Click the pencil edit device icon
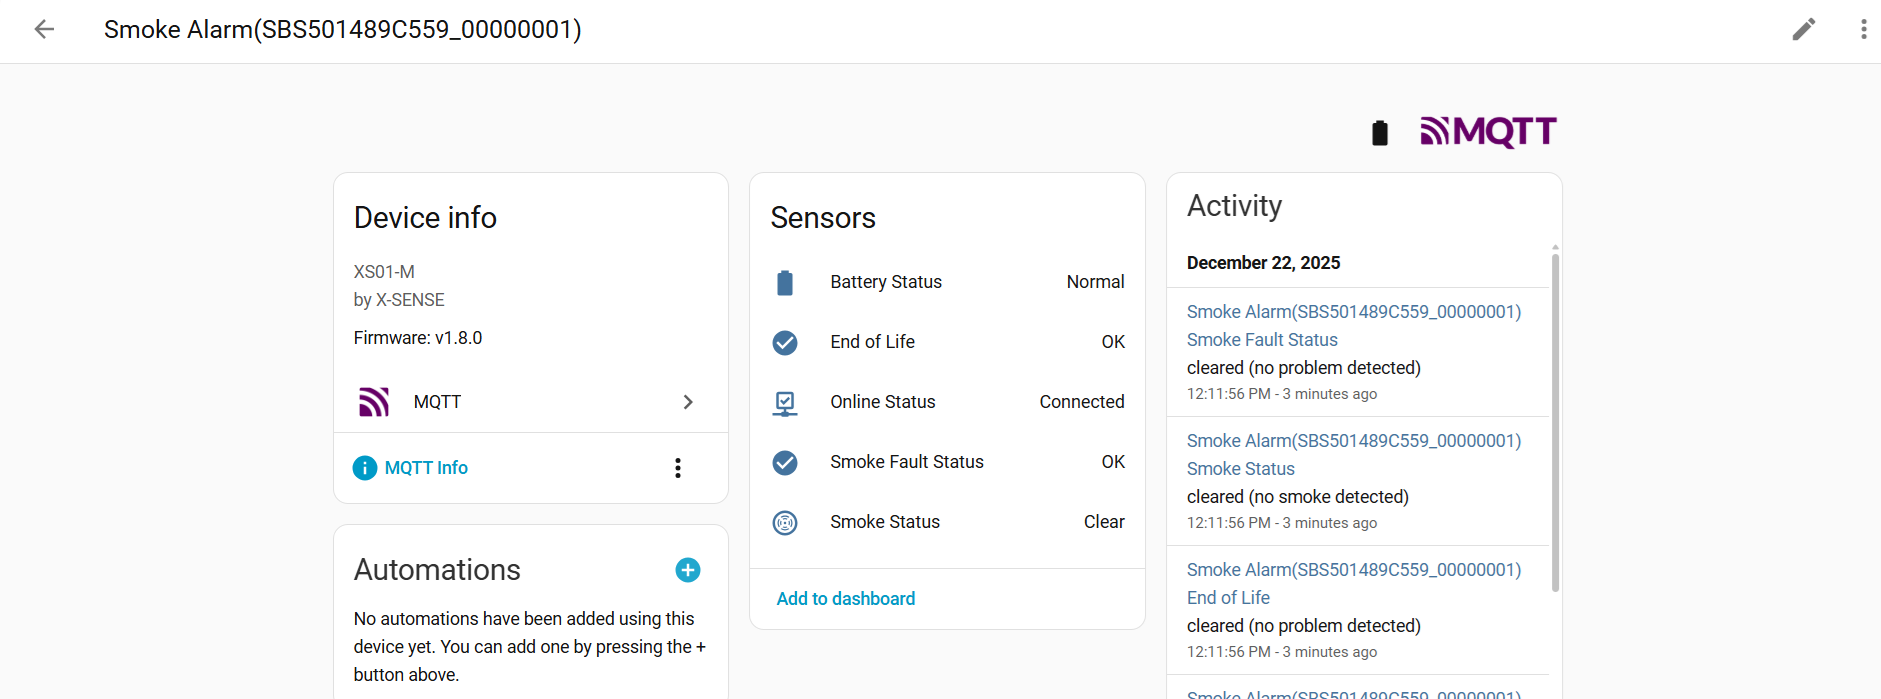The image size is (1881, 699). pyautogui.click(x=1803, y=29)
